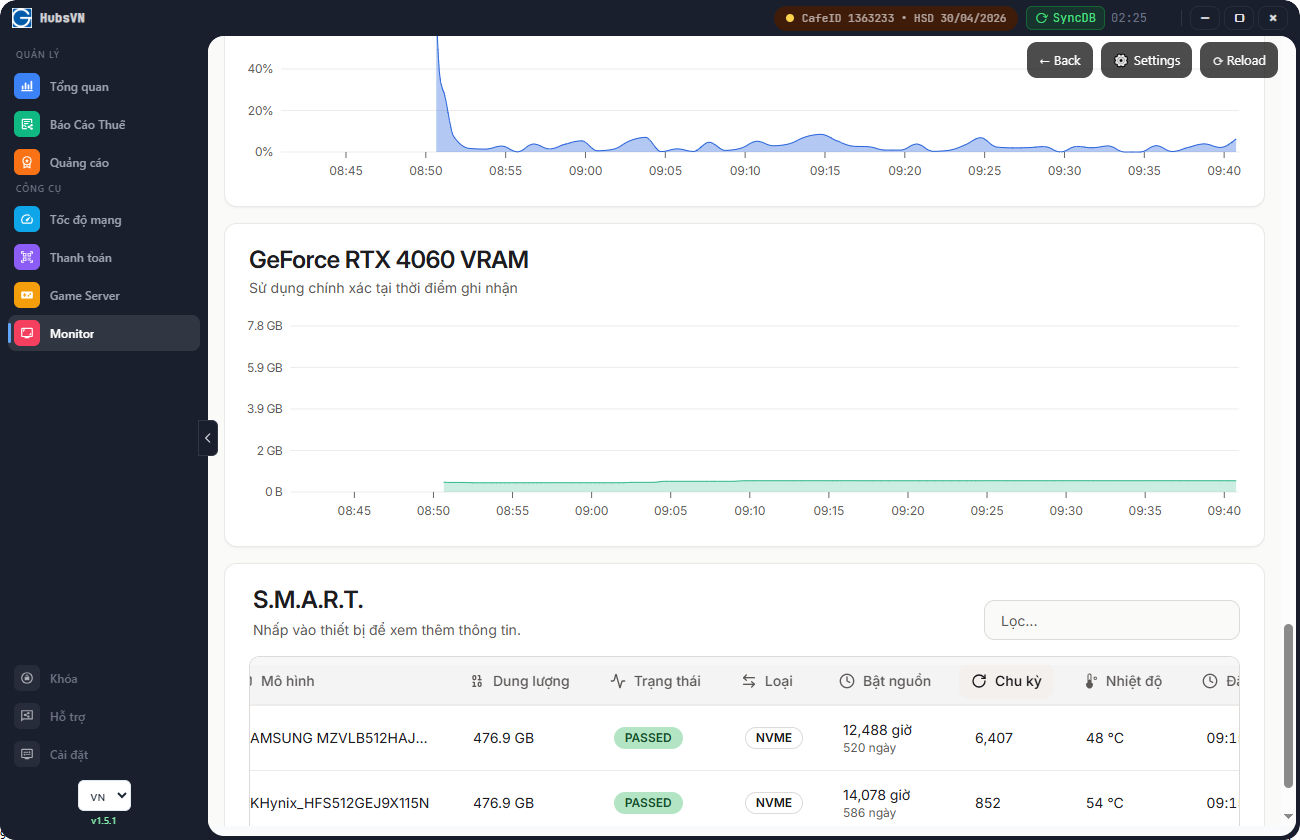
Task: Open Báo Cáo Thuế report icon
Action: (x=27, y=125)
